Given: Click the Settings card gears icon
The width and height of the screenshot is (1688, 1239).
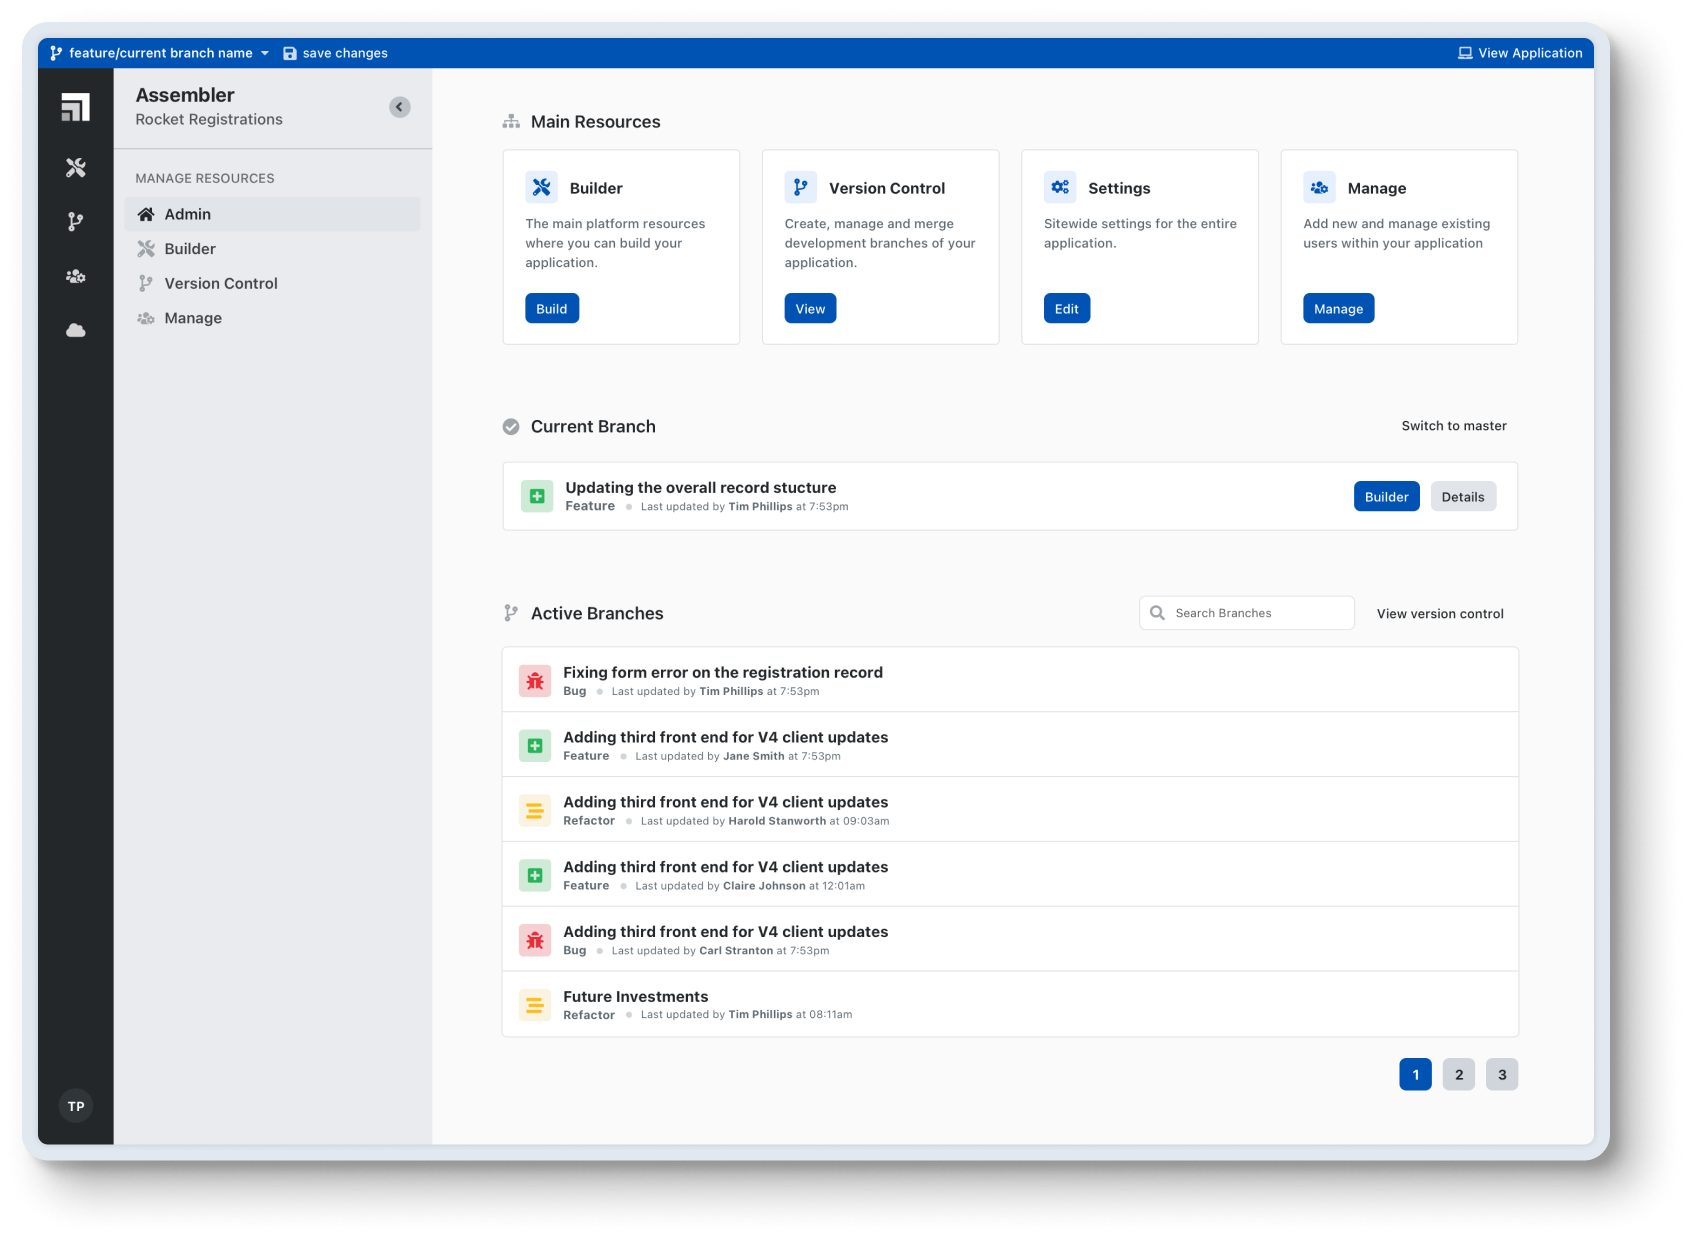Looking at the screenshot, I should 1060,187.
